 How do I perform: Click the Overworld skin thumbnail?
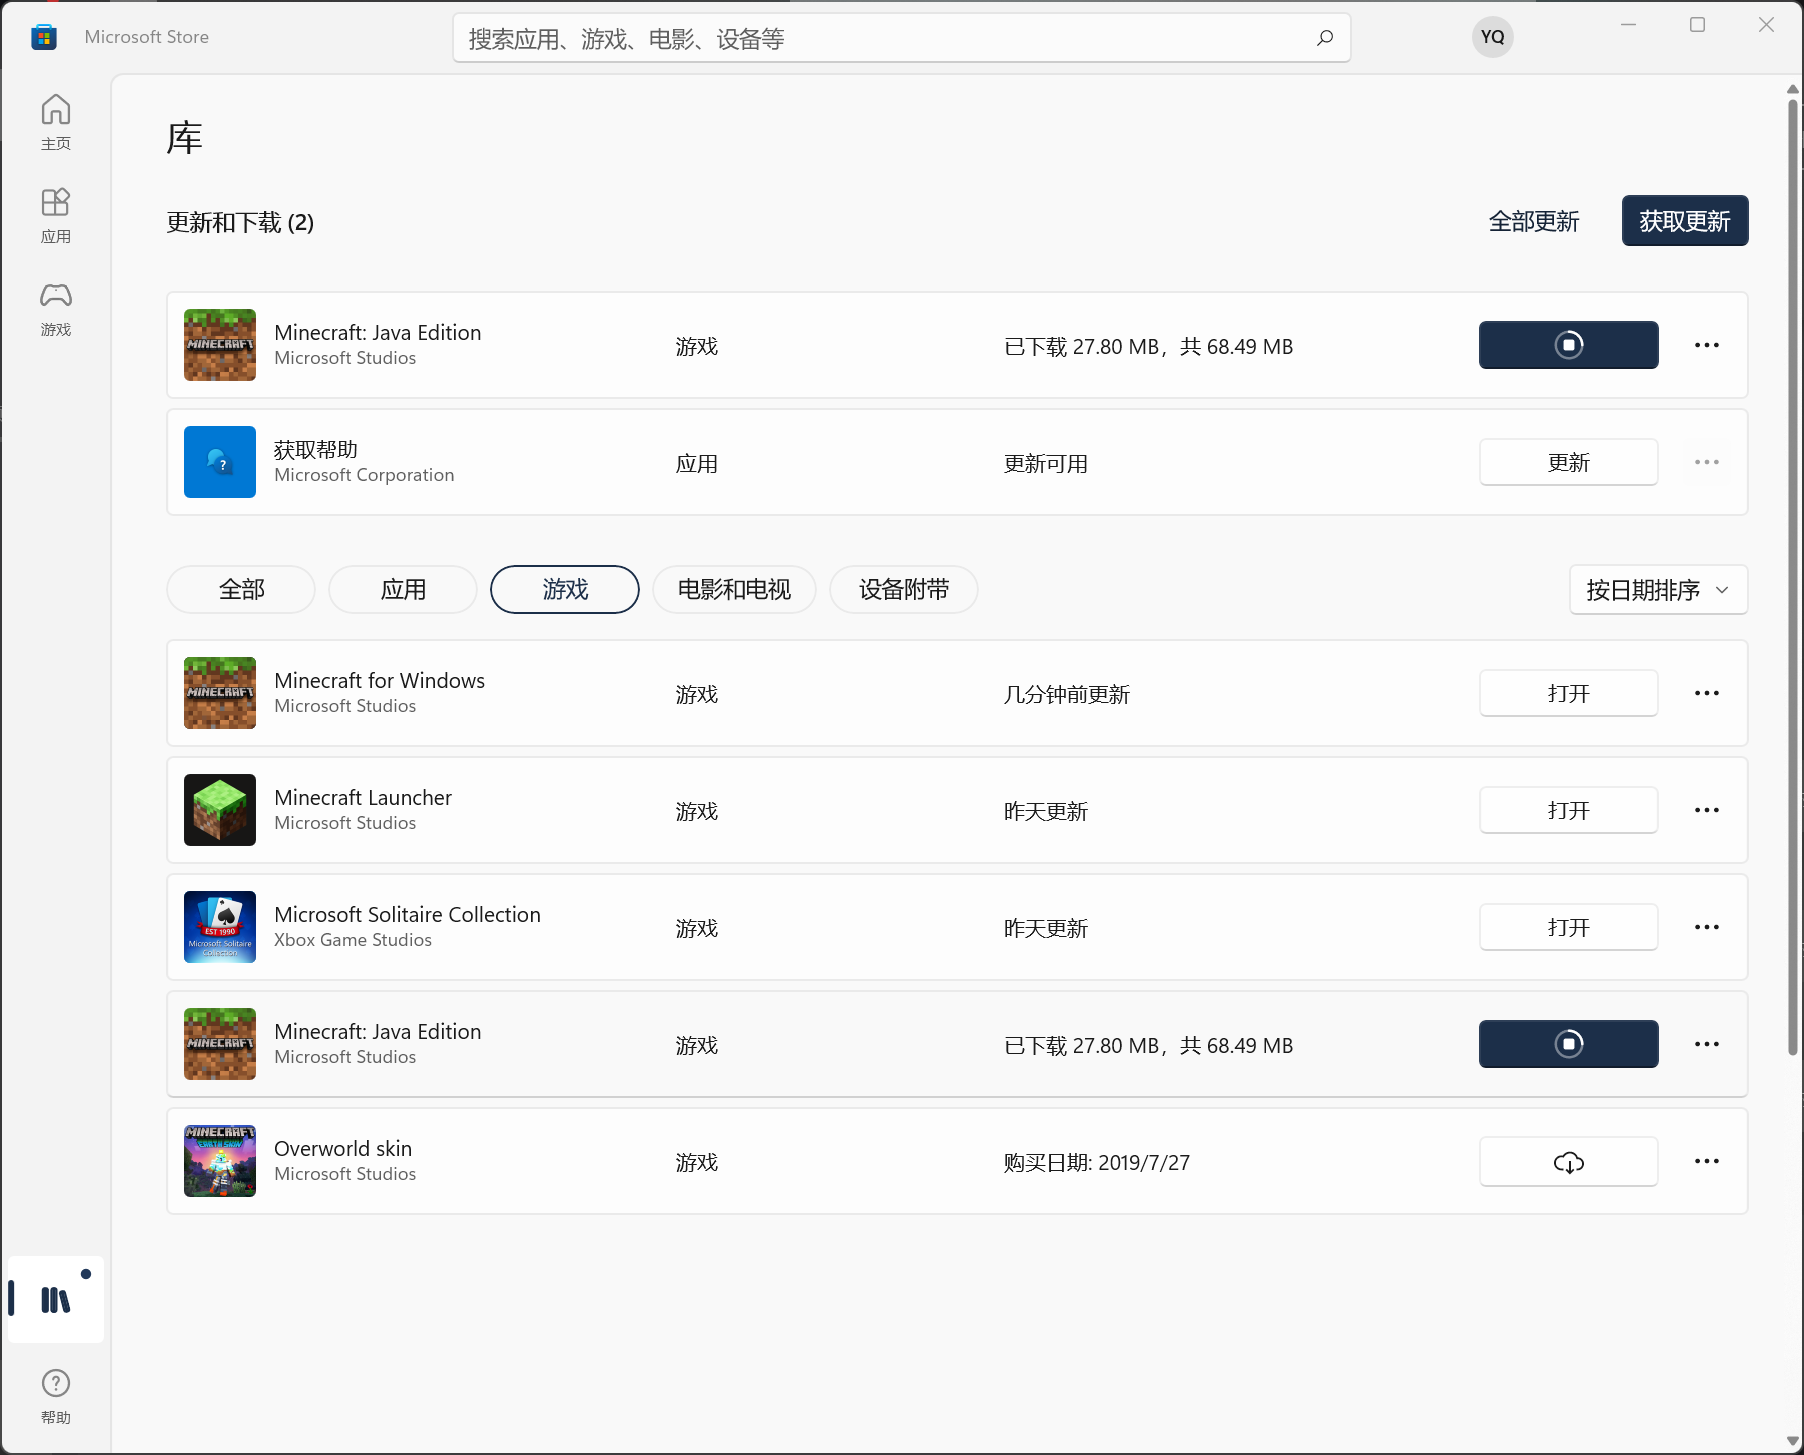tap(220, 1161)
